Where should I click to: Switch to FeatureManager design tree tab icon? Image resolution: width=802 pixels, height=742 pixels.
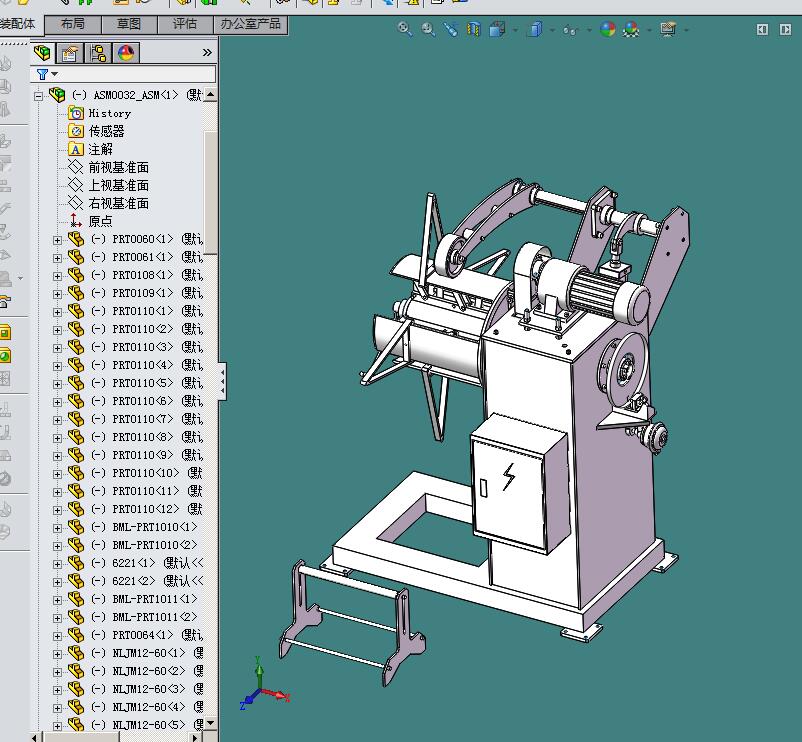tap(43, 53)
